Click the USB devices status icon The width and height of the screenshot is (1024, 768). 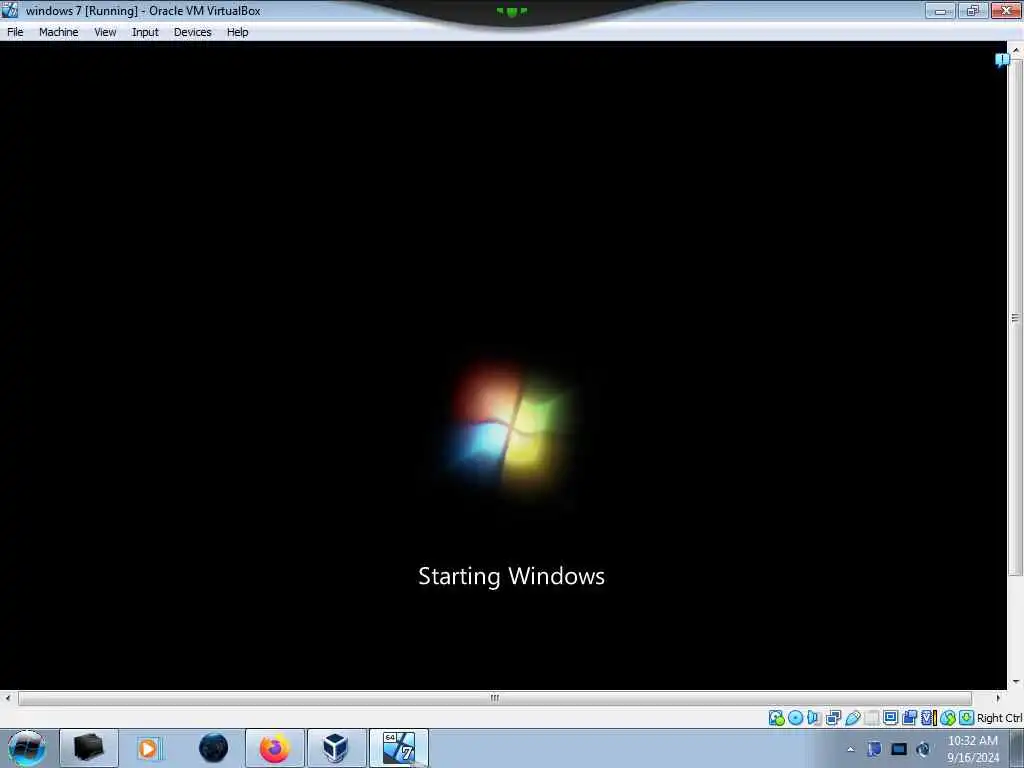(x=853, y=718)
